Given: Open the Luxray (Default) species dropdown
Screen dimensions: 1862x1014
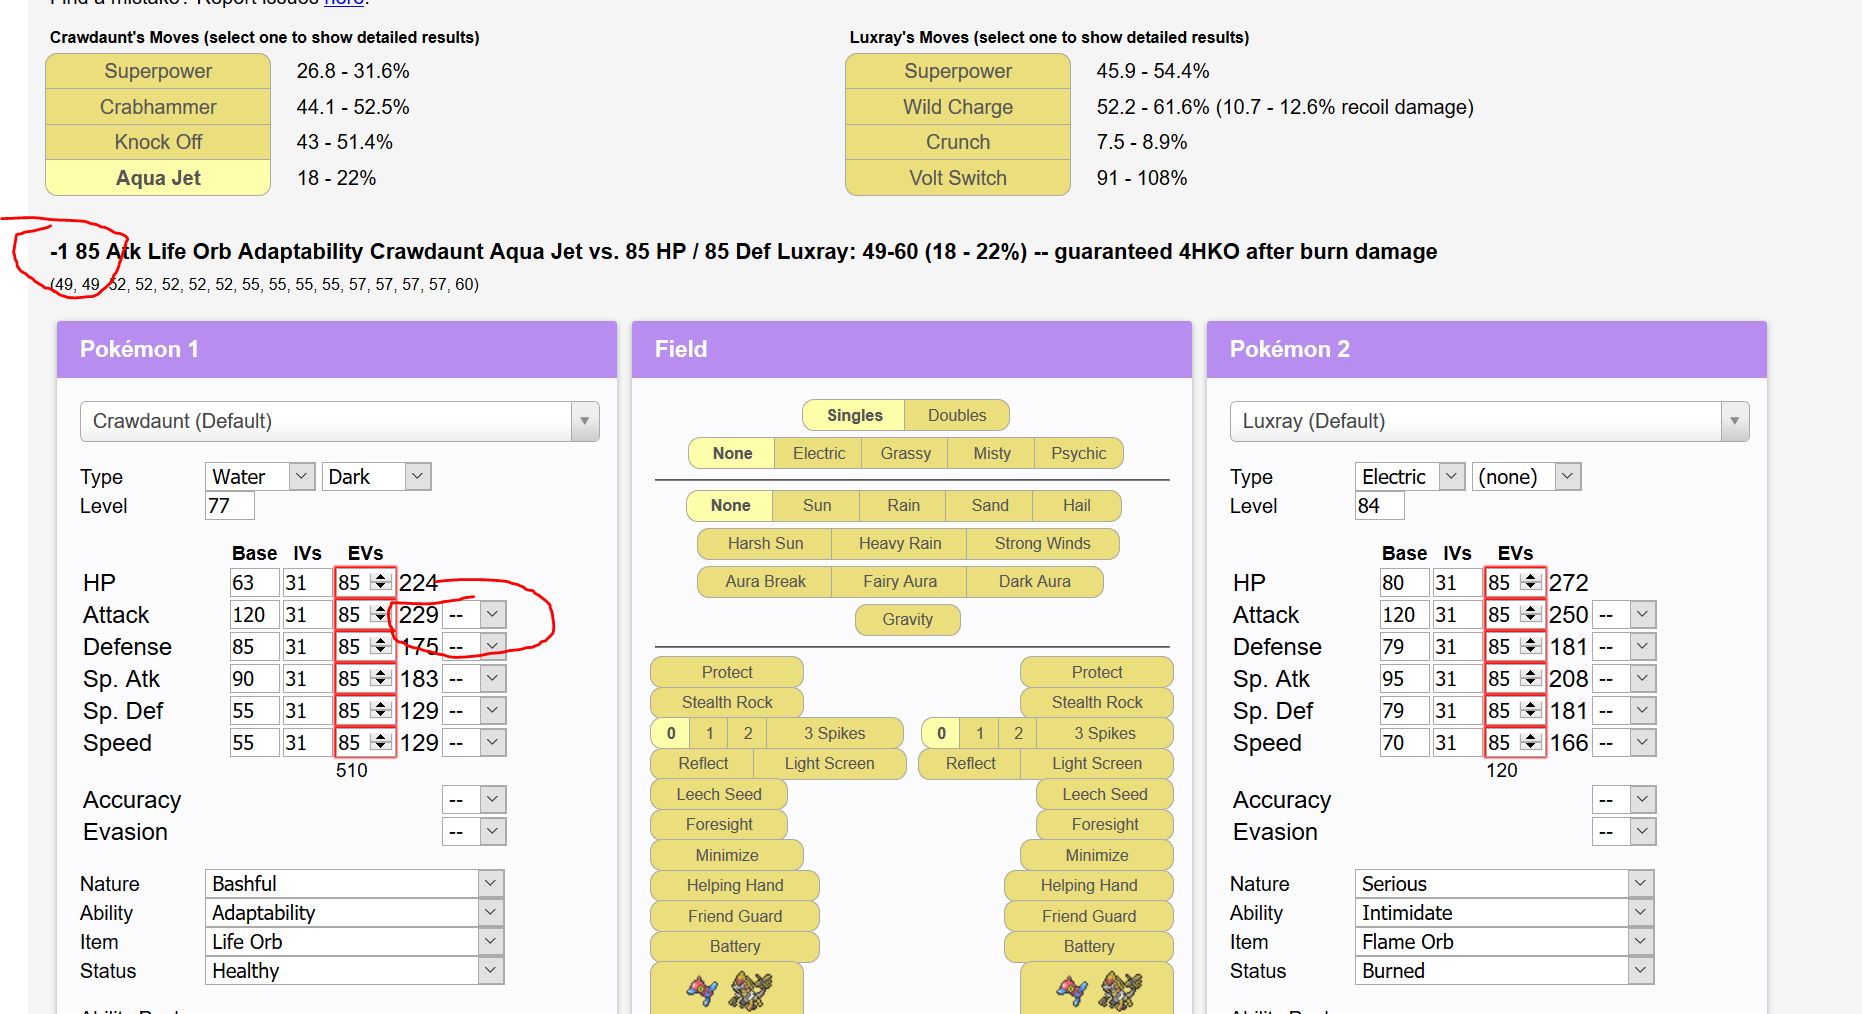Looking at the screenshot, I should 1490,421.
